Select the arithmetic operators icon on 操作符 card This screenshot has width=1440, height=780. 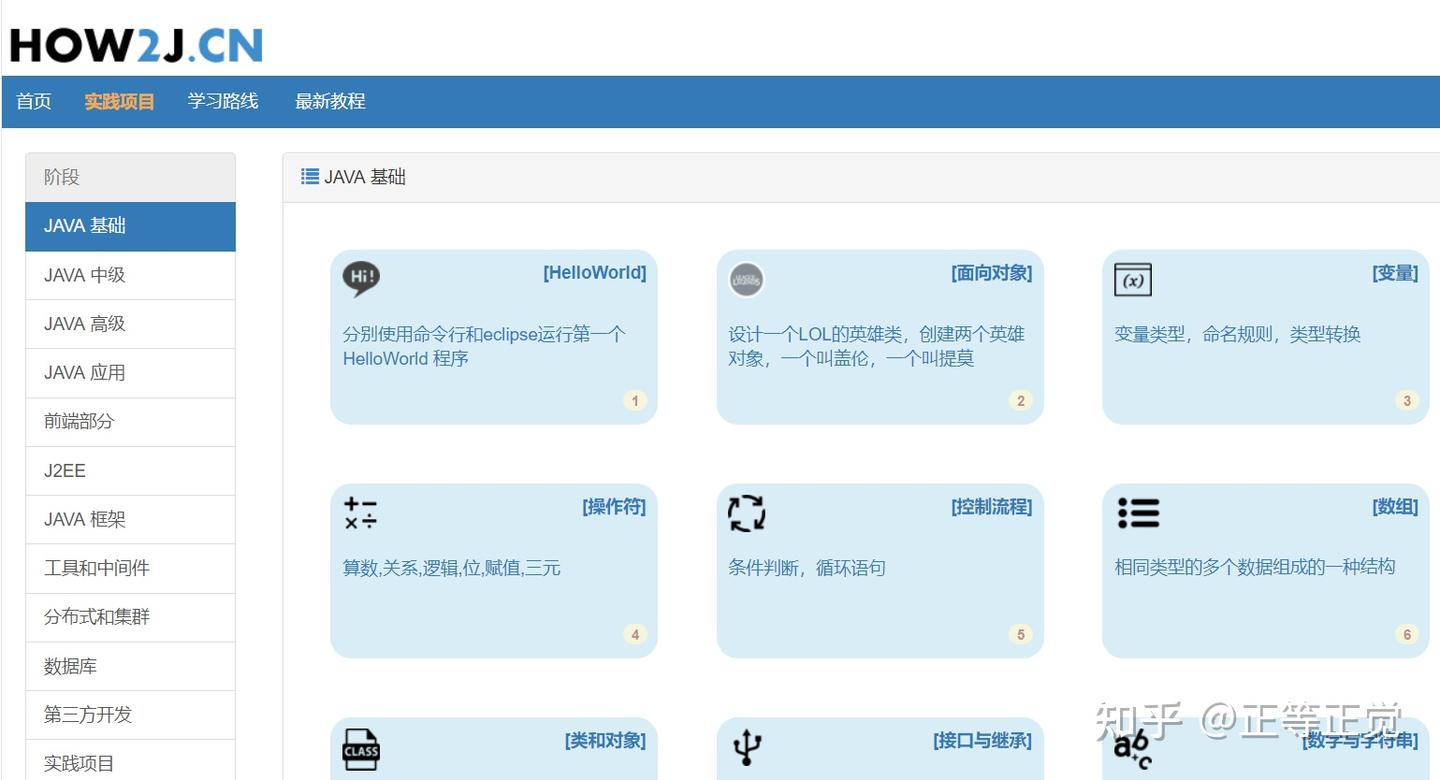click(360, 513)
